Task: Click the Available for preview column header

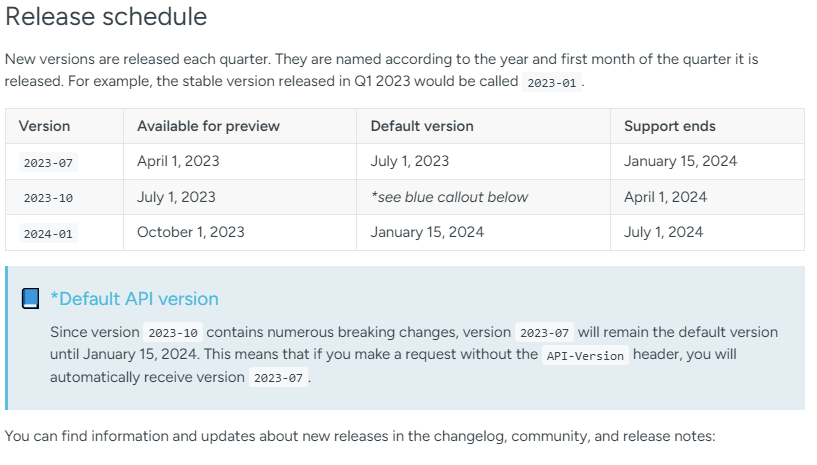Action: tap(208, 126)
